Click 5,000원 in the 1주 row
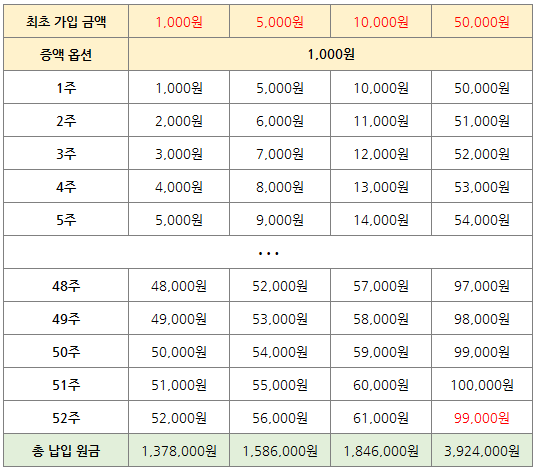 click(280, 87)
